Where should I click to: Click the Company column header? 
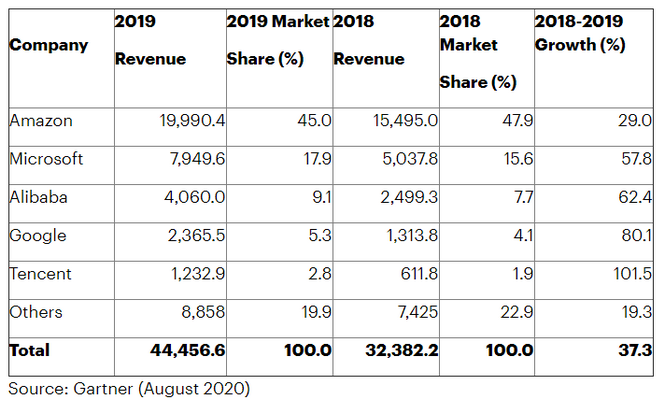pyautogui.click(x=48, y=45)
